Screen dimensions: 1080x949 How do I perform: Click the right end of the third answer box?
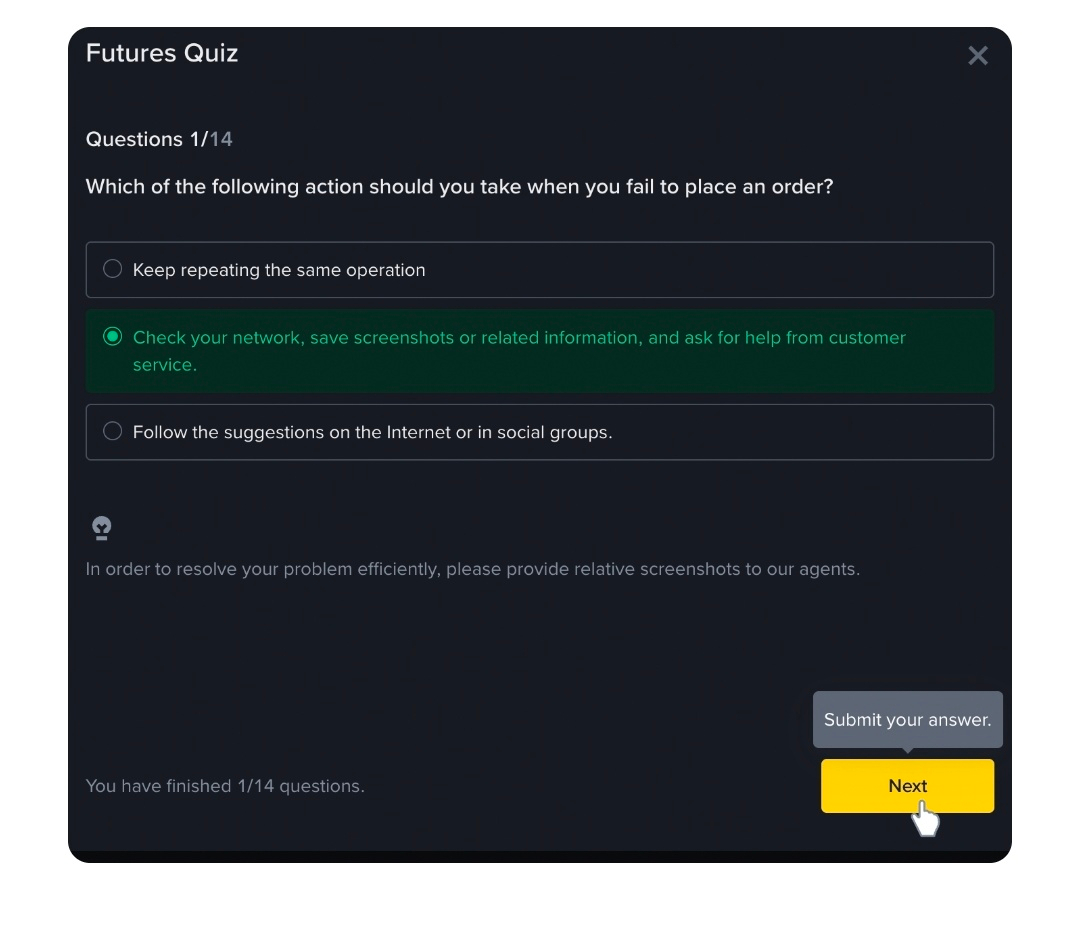click(x=960, y=432)
